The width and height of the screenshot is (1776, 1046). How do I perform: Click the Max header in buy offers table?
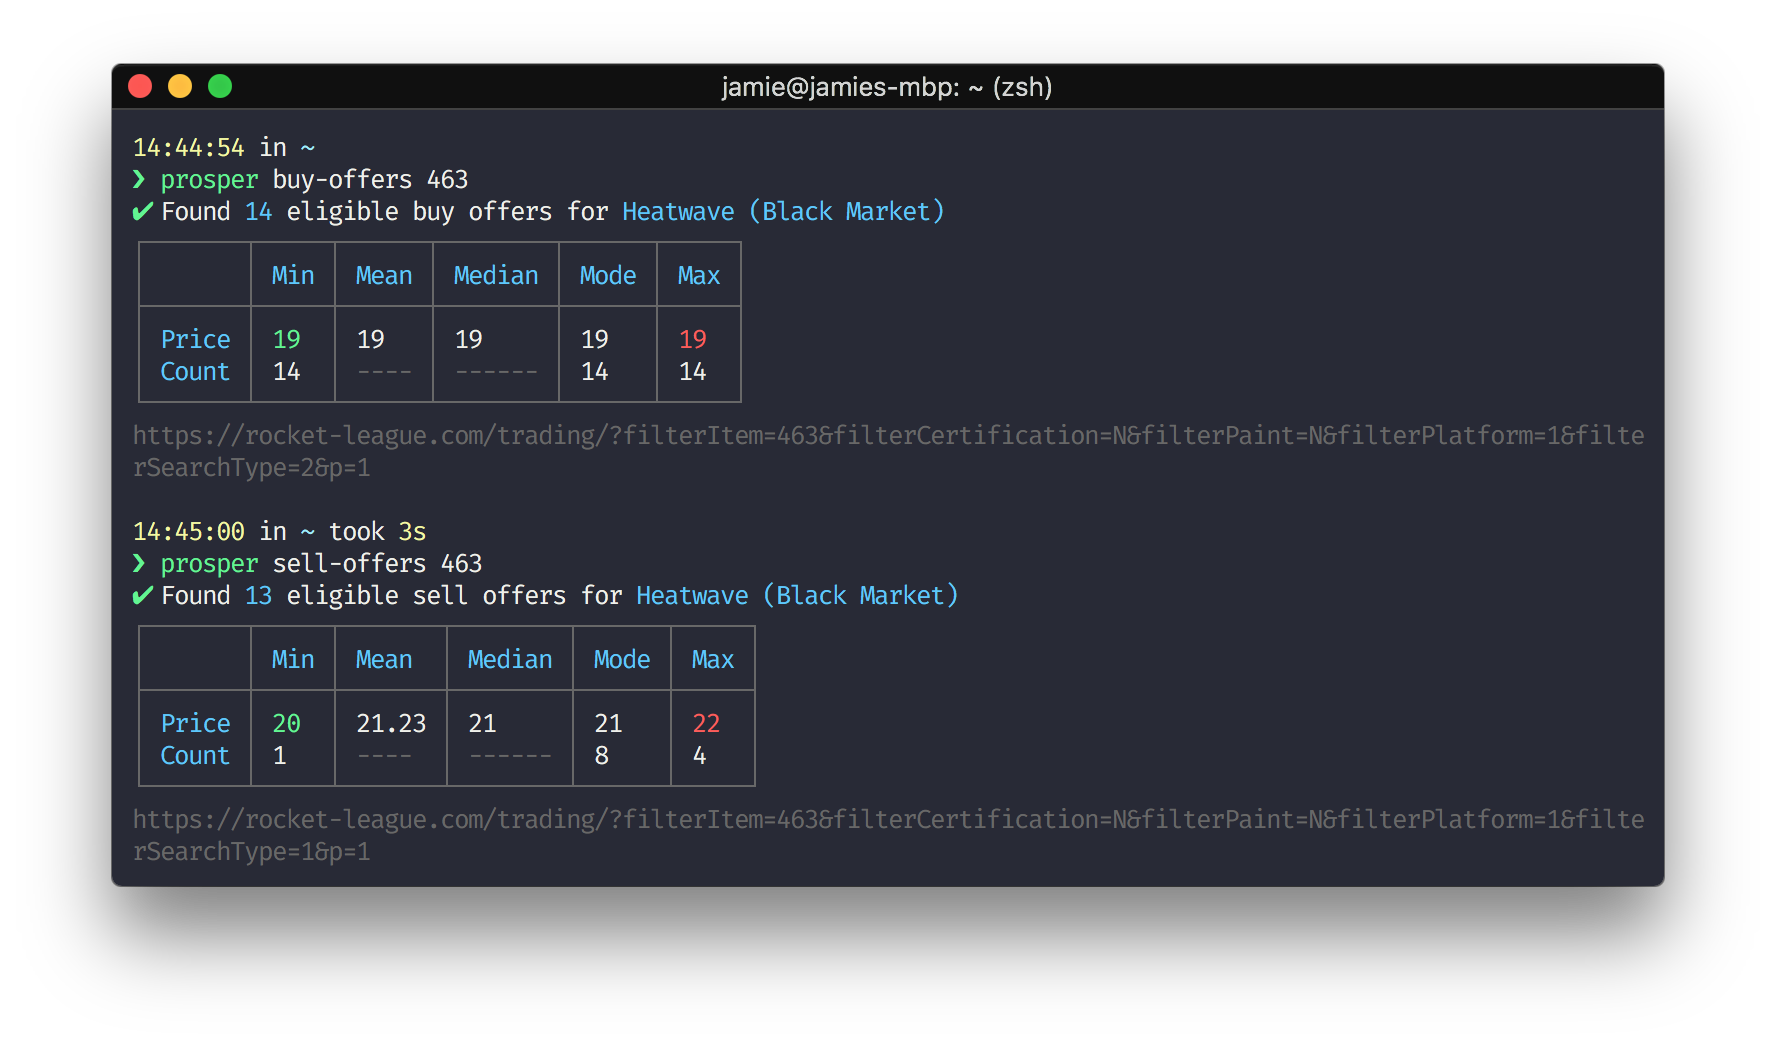(699, 275)
